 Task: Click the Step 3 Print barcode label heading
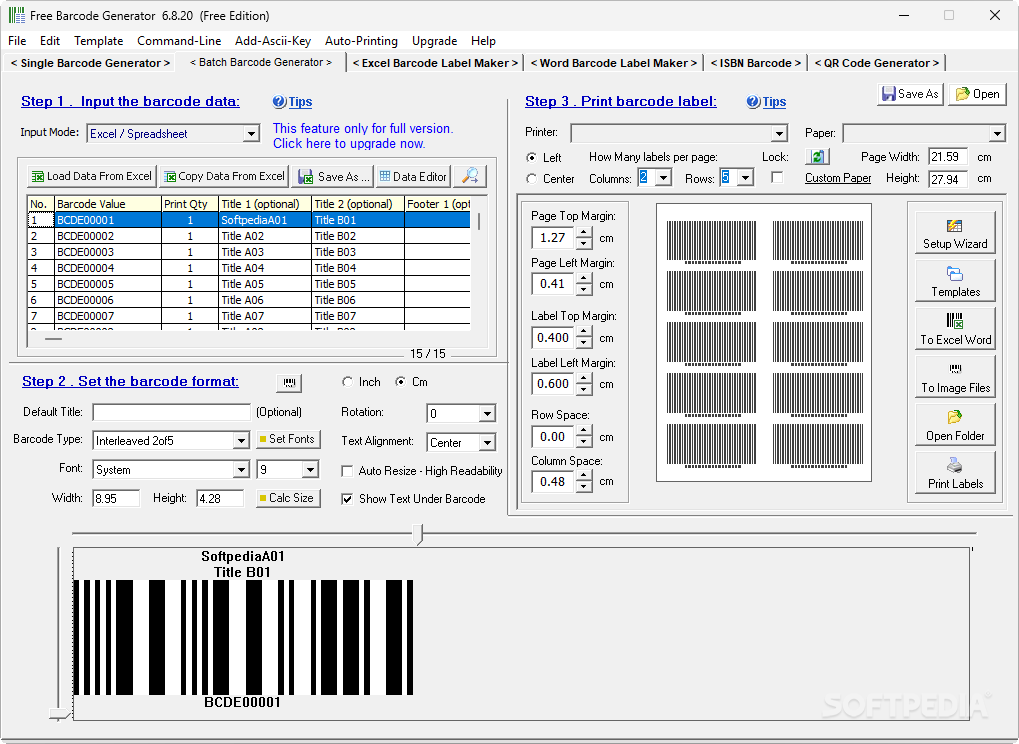621,101
